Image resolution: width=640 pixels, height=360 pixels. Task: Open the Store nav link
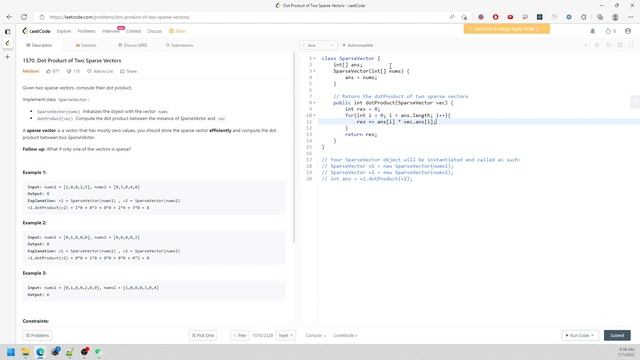pyautogui.click(x=178, y=31)
